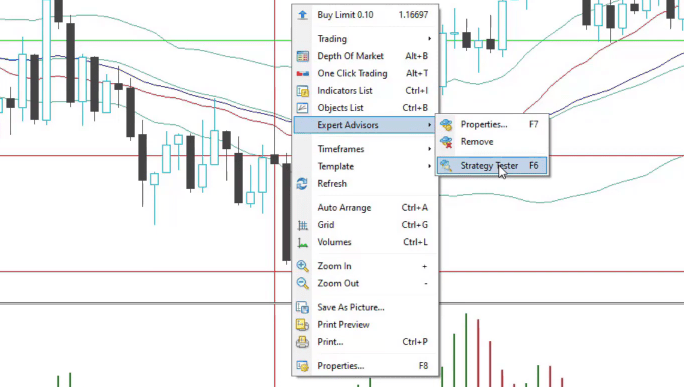Click the Objects List icon
Viewport: 684px width, 387px height.
pos(302,108)
